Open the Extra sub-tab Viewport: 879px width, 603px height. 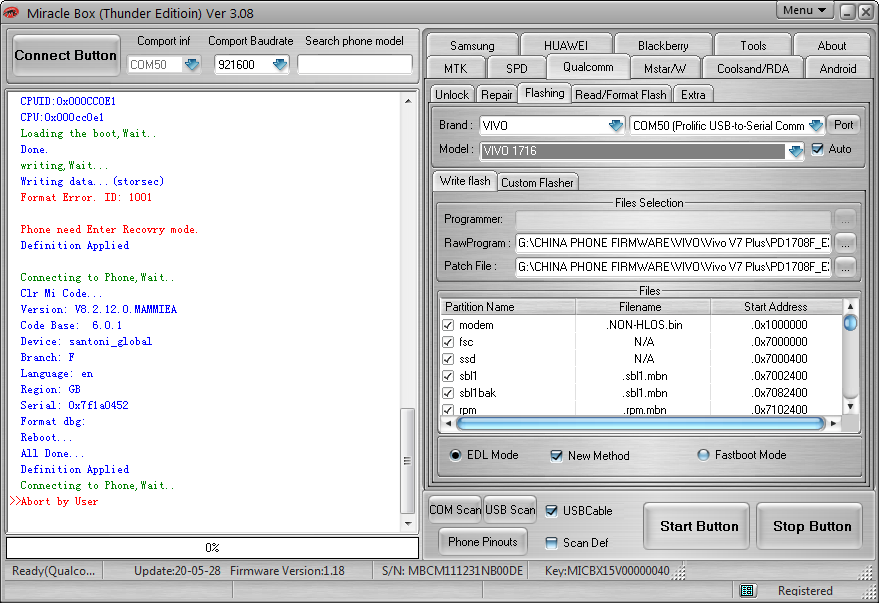point(693,95)
